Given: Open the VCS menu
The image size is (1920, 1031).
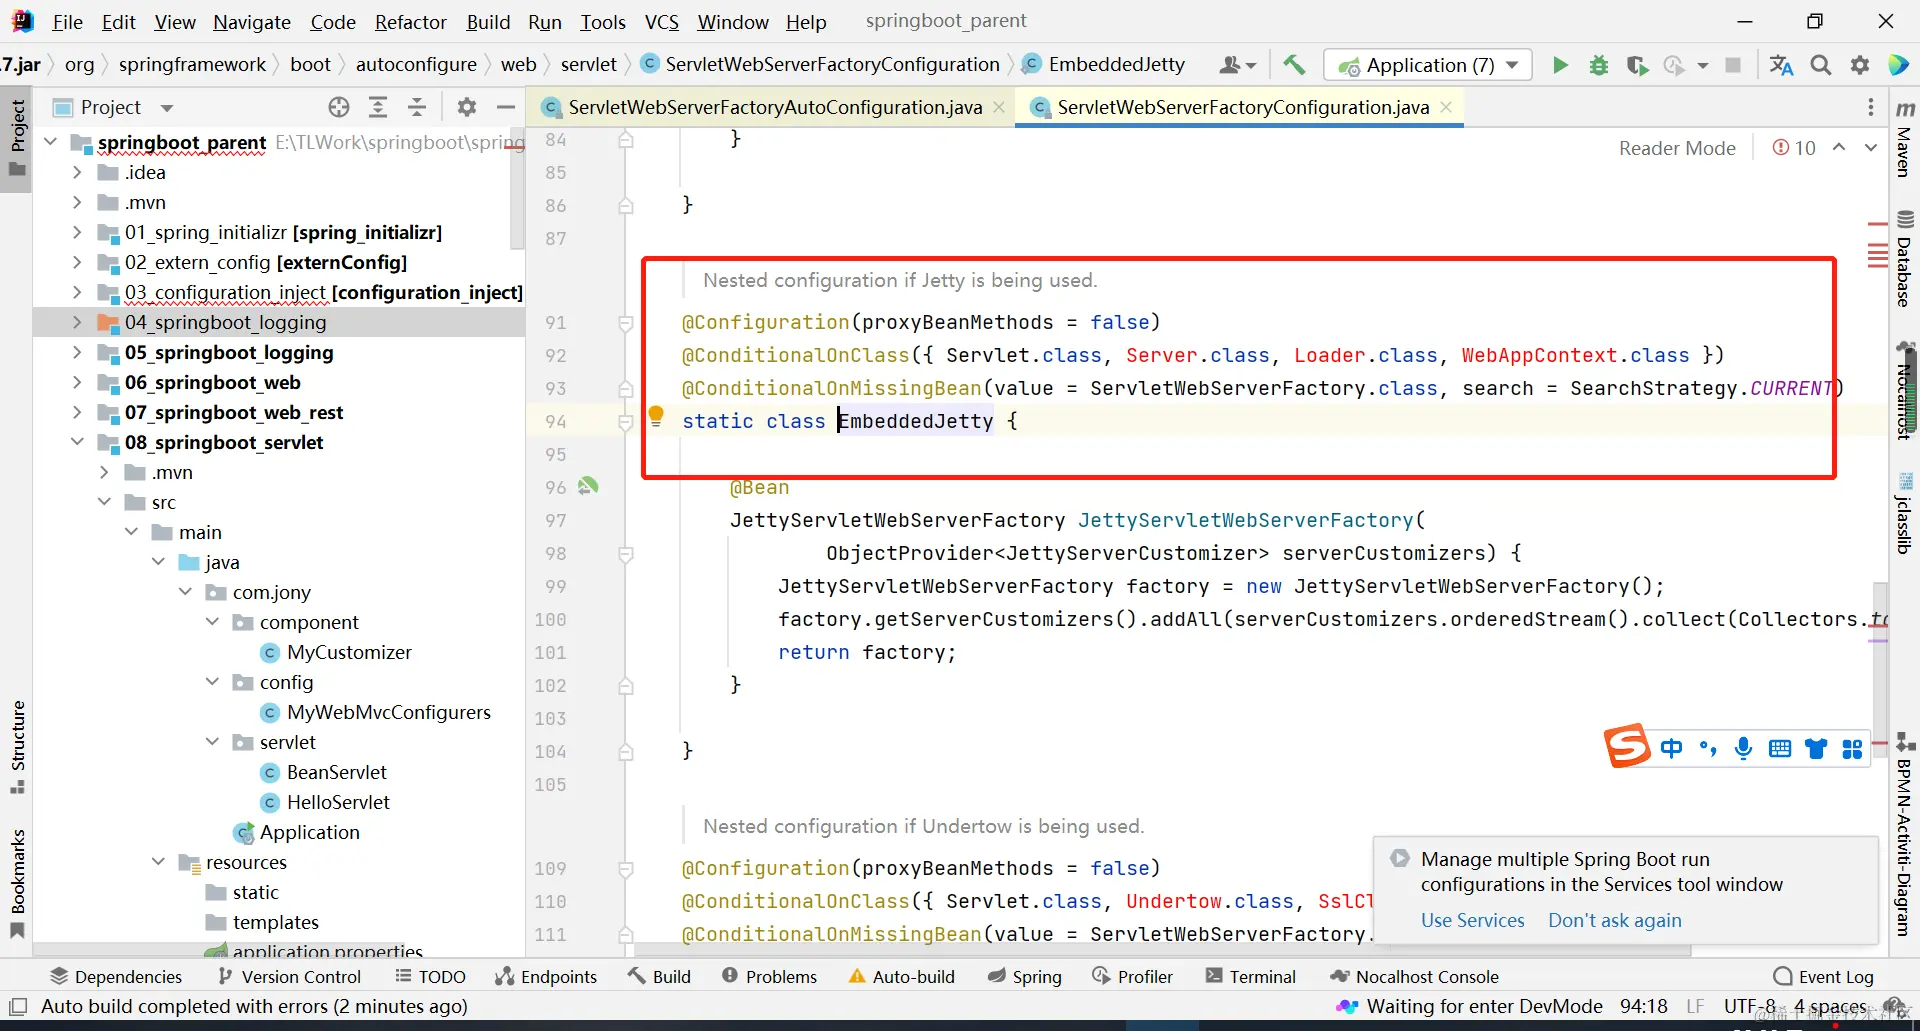Looking at the screenshot, I should (x=661, y=22).
